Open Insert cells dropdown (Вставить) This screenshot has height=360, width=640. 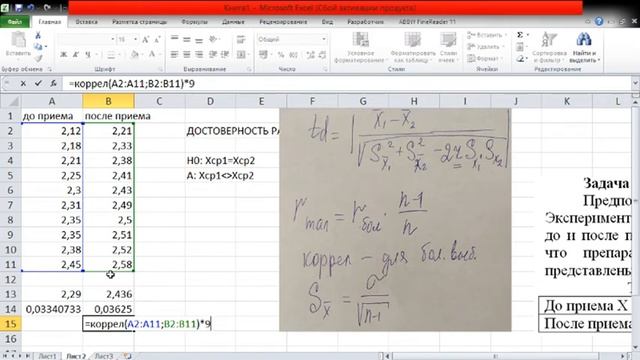[487, 35]
